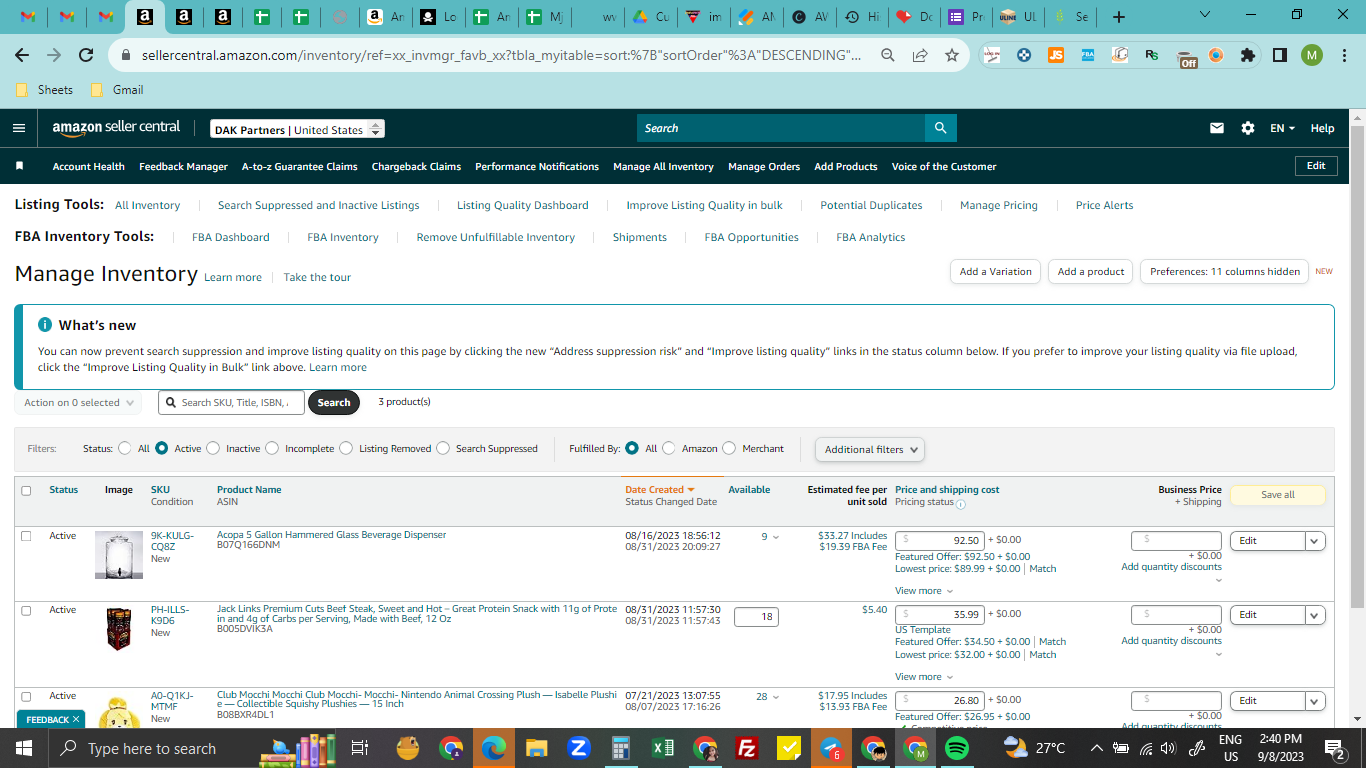
Task: Toggle the browser side panel icon
Action: pos(1279,56)
